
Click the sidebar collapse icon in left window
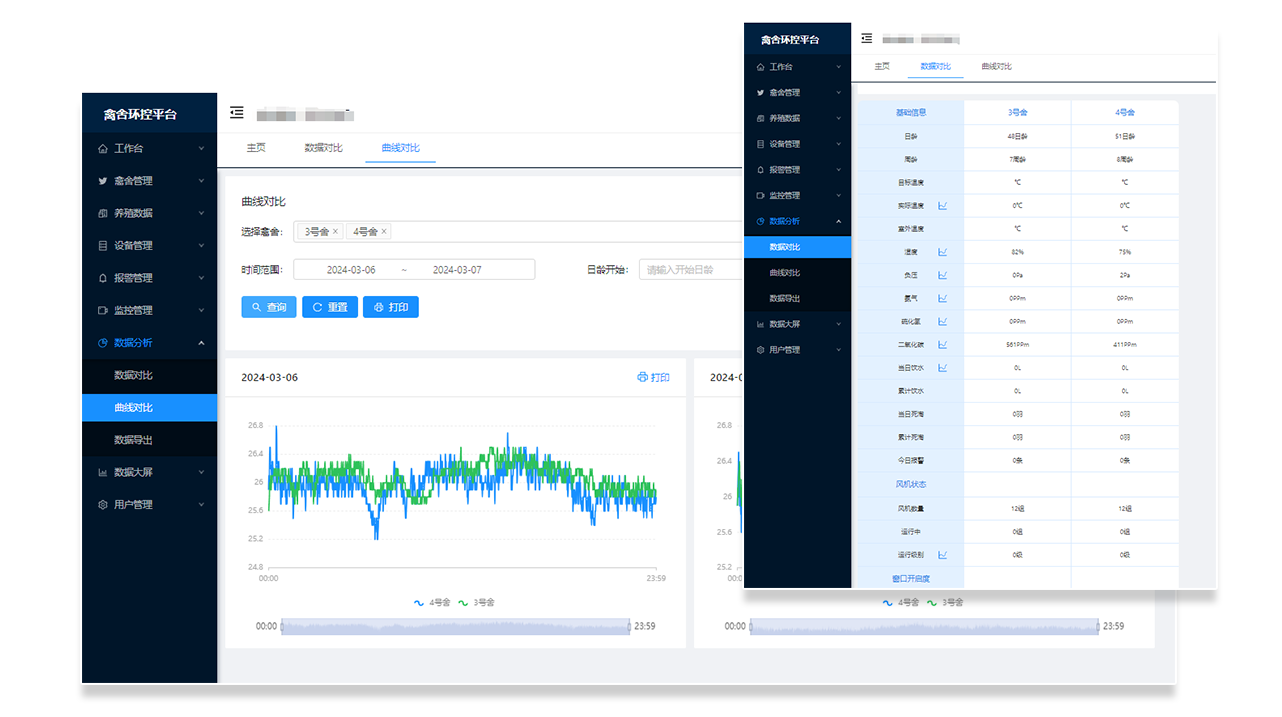(236, 113)
